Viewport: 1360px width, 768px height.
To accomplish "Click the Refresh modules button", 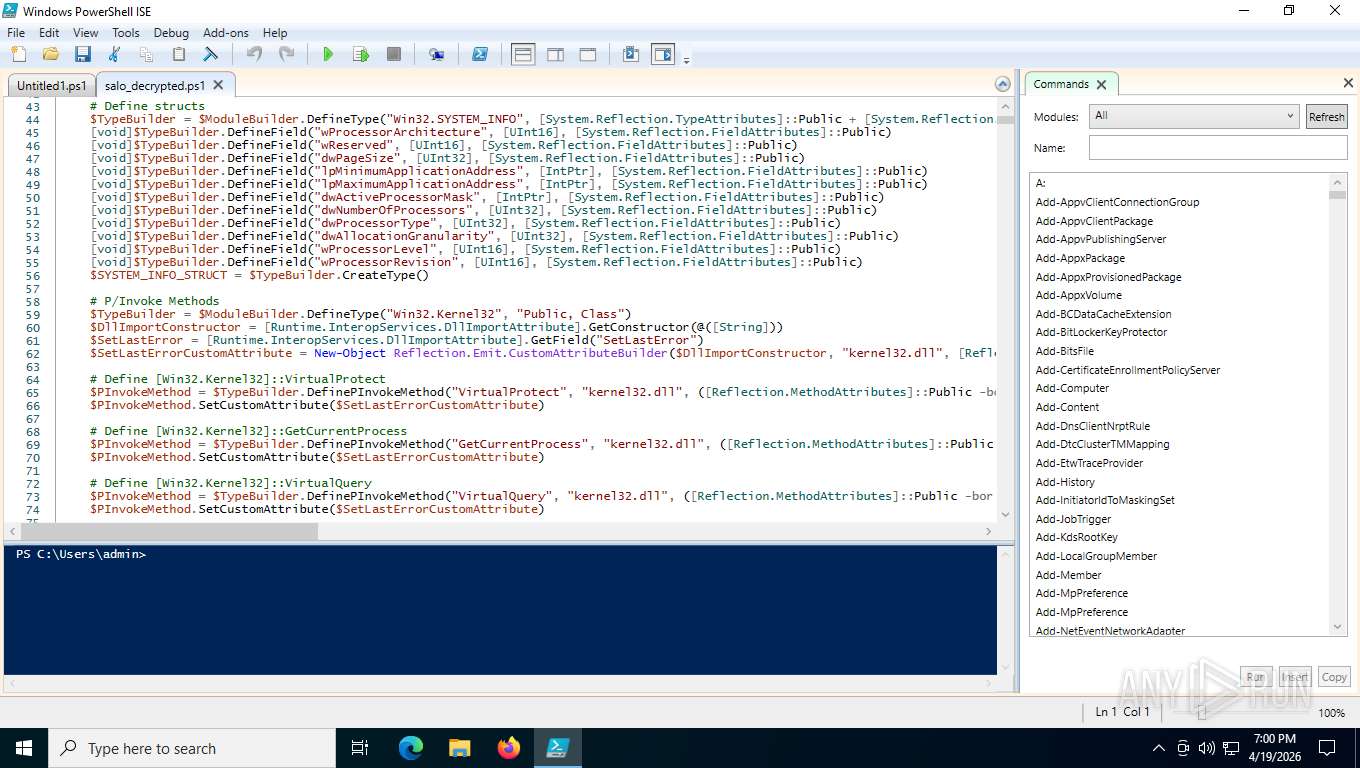I will (1327, 117).
